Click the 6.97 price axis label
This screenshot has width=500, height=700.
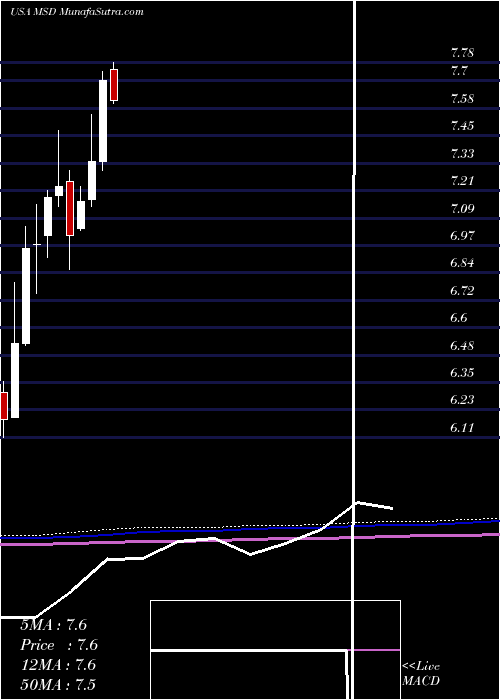click(462, 236)
